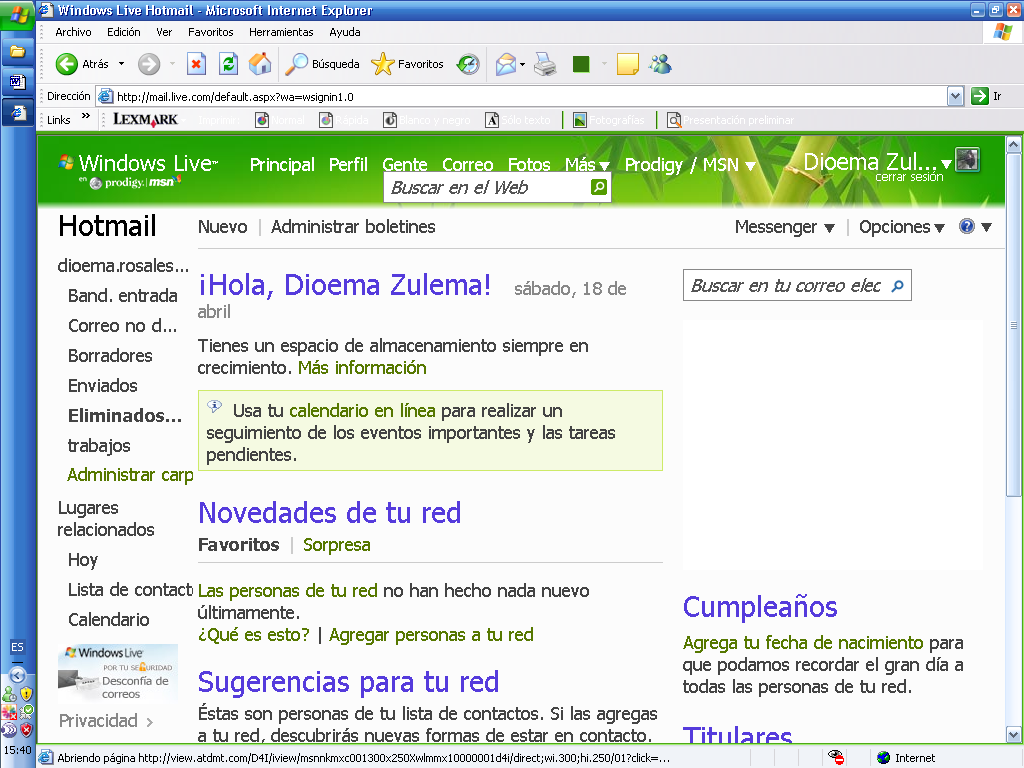Open the Opciones dropdown
The width and height of the screenshot is (1024, 768).
click(x=902, y=227)
